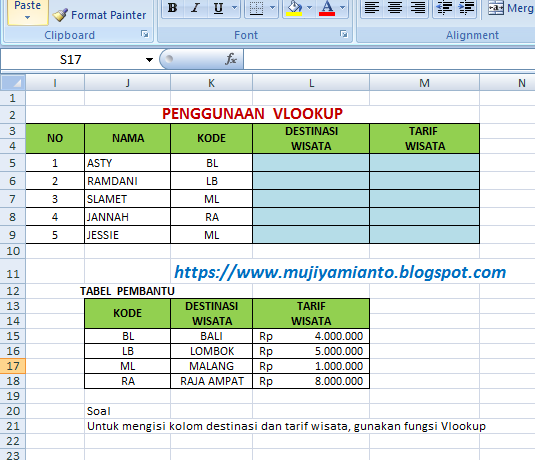The width and height of the screenshot is (535, 460).
Task: Click the Paste button
Action: tap(28, 6)
